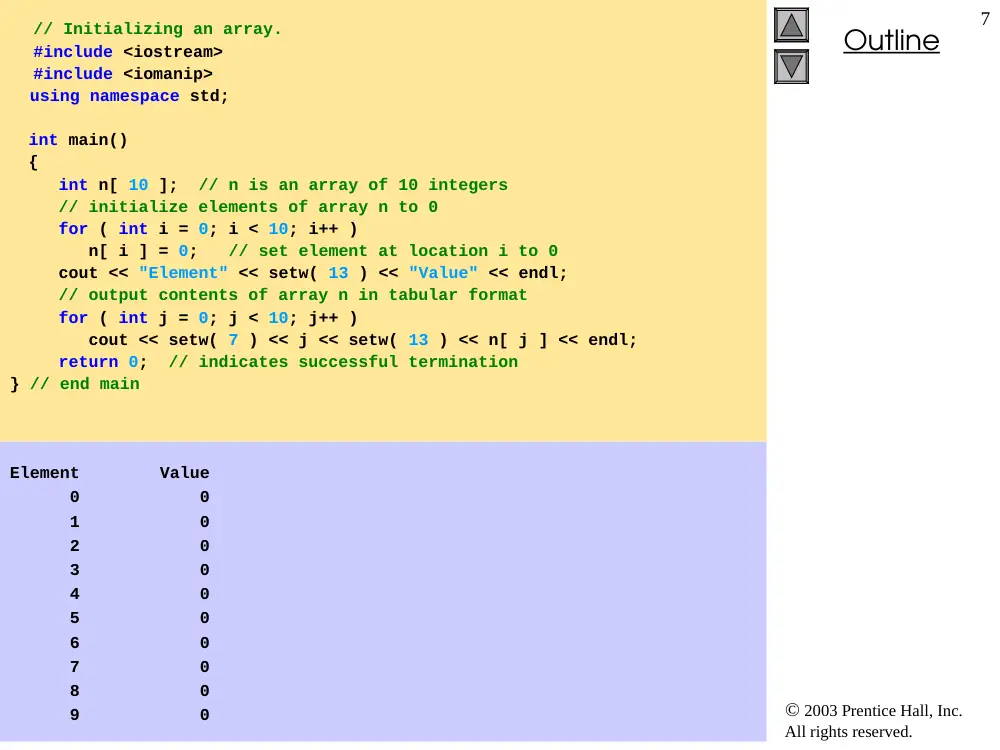This screenshot has width=1000, height=750.
Task: Click the "} // end main" line
Action: coord(75,384)
